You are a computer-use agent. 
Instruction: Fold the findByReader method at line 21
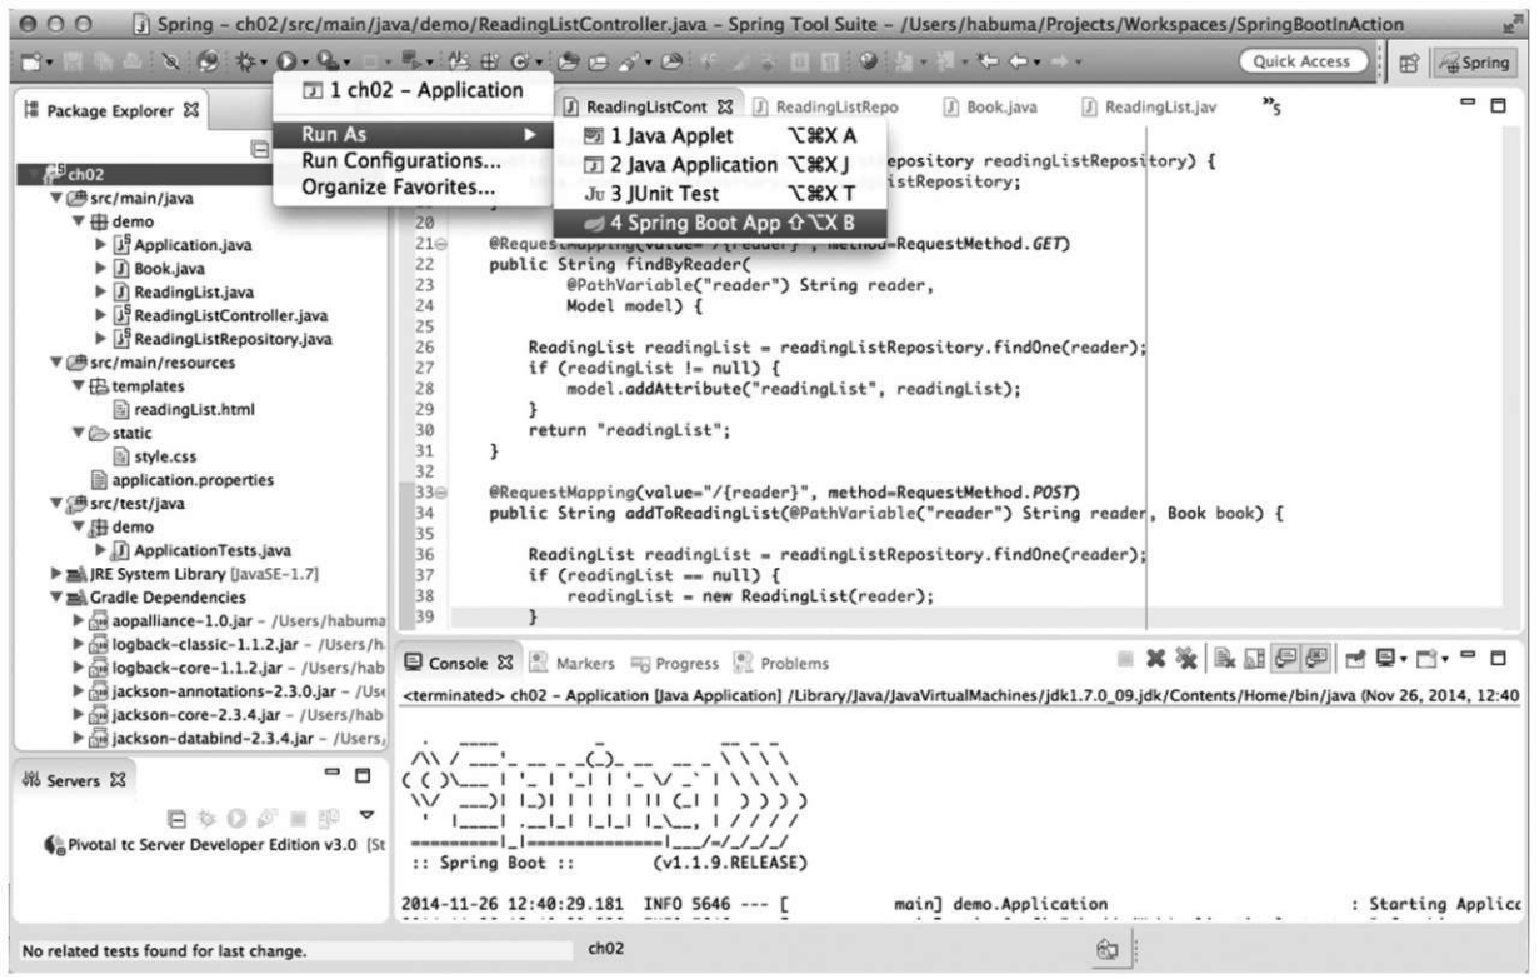tap(441, 244)
